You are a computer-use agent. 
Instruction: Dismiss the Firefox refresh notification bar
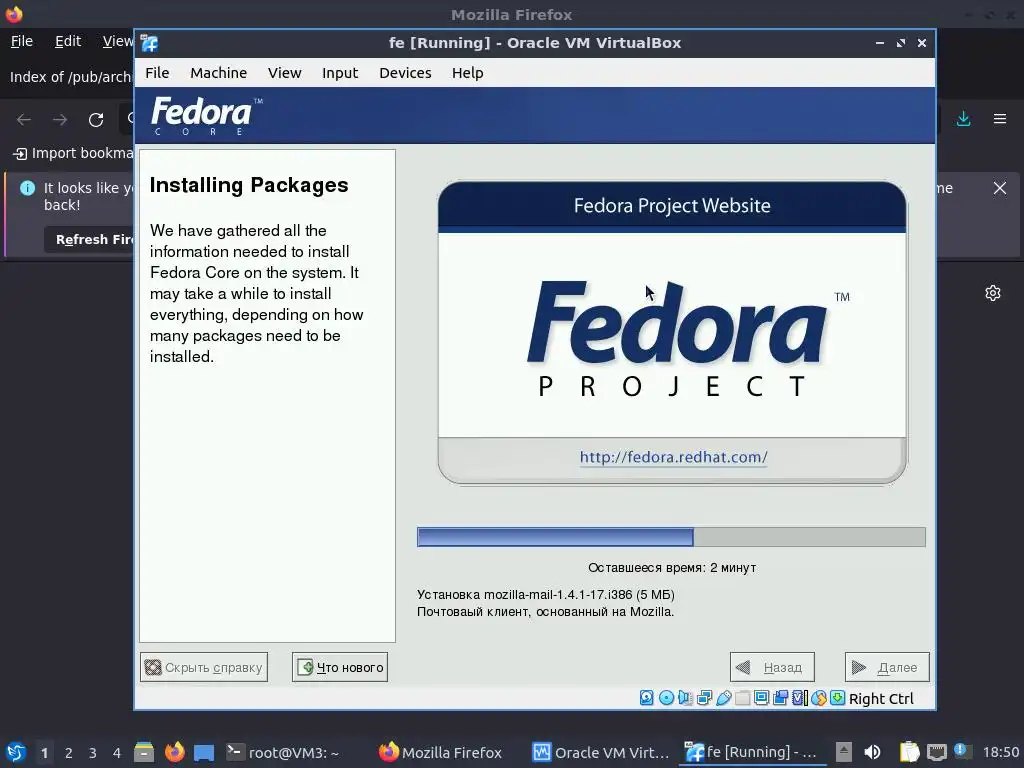tap(1000, 188)
